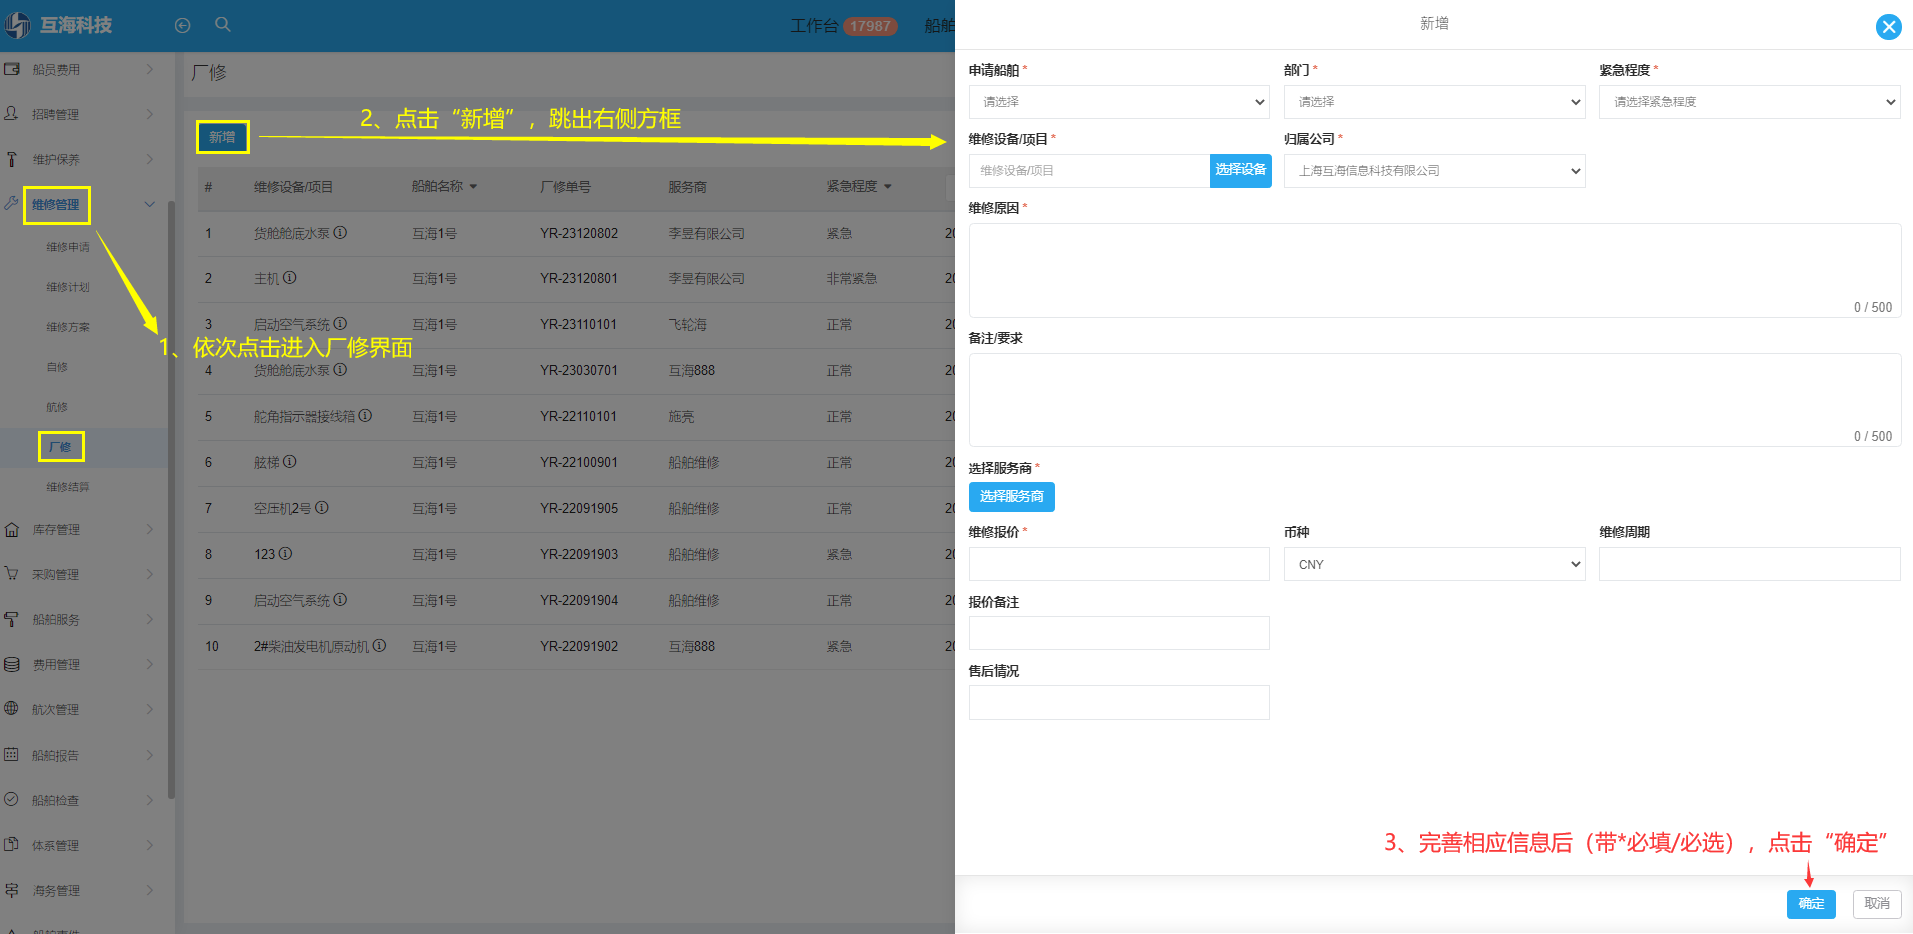Click info icon beside 舷梯
The image size is (1913, 934).
point(290,462)
